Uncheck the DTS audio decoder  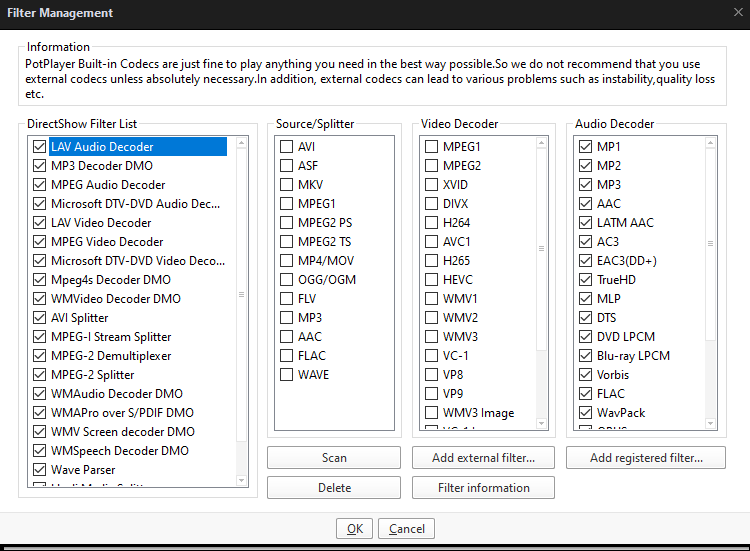[585, 318]
